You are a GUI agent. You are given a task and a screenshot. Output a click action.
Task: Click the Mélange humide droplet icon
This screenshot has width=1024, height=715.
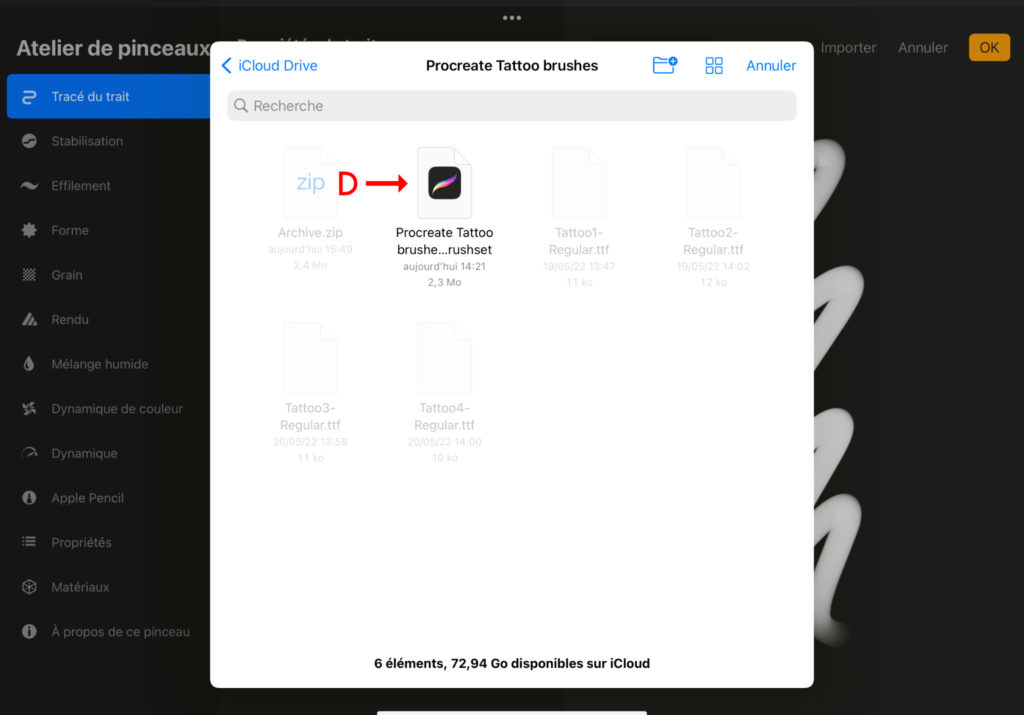tap(29, 364)
